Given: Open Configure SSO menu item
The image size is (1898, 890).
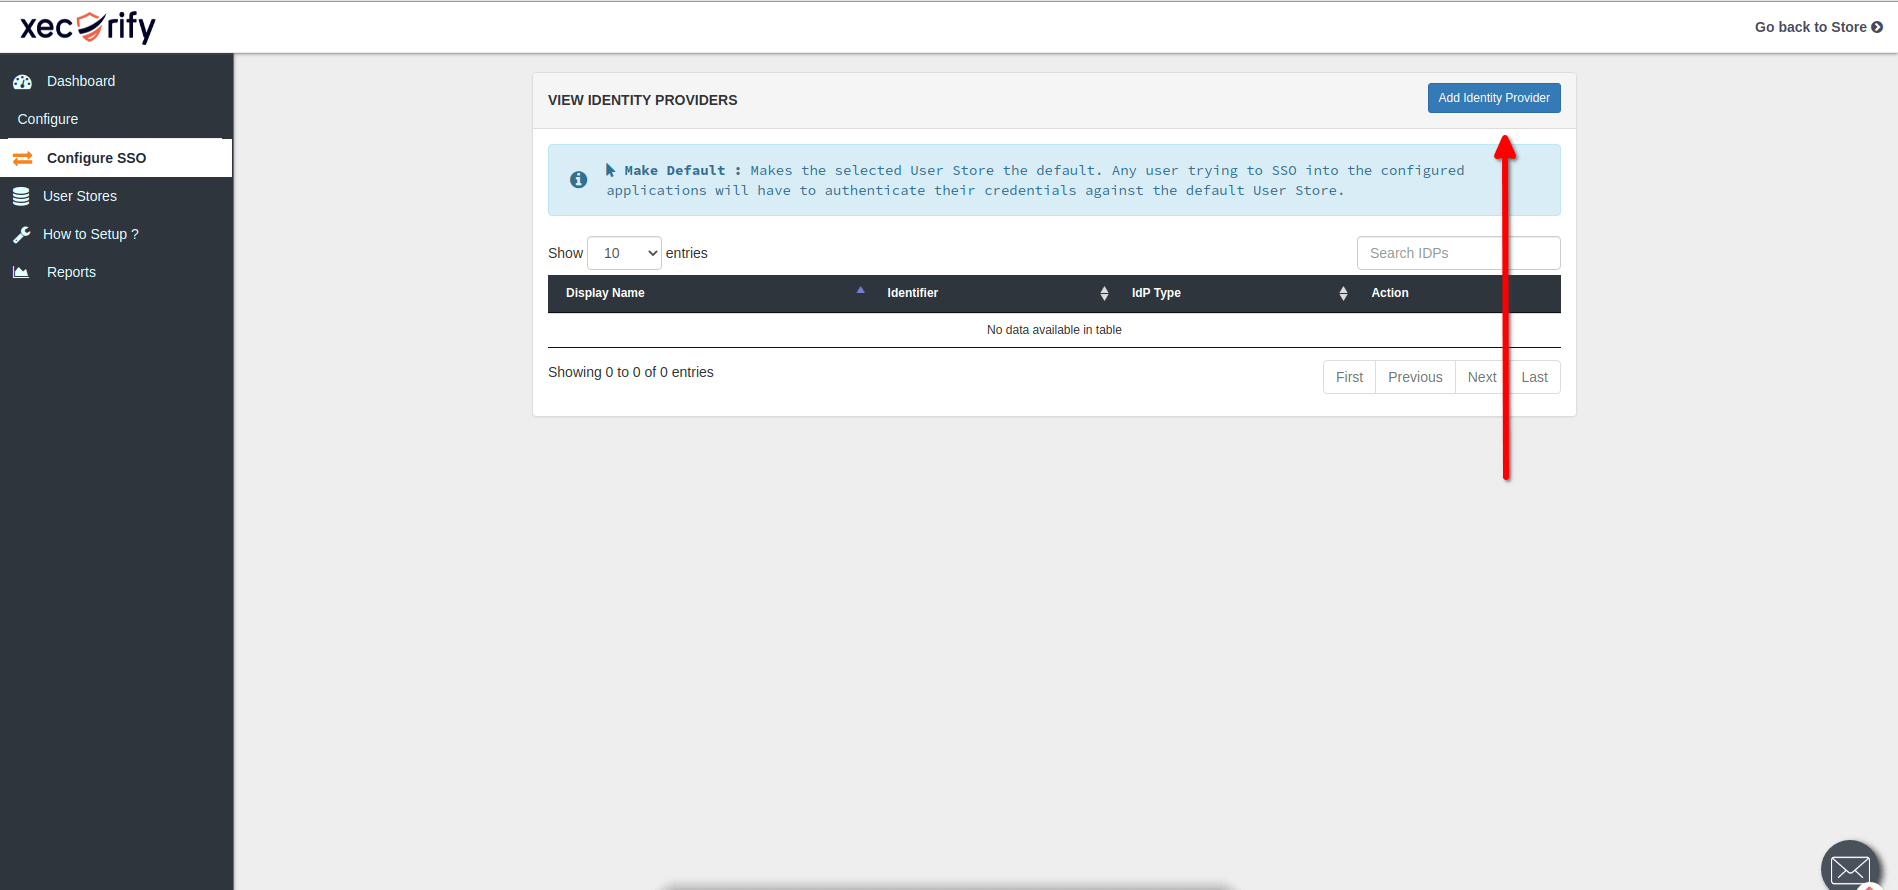Looking at the screenshot, I should 116,158.
